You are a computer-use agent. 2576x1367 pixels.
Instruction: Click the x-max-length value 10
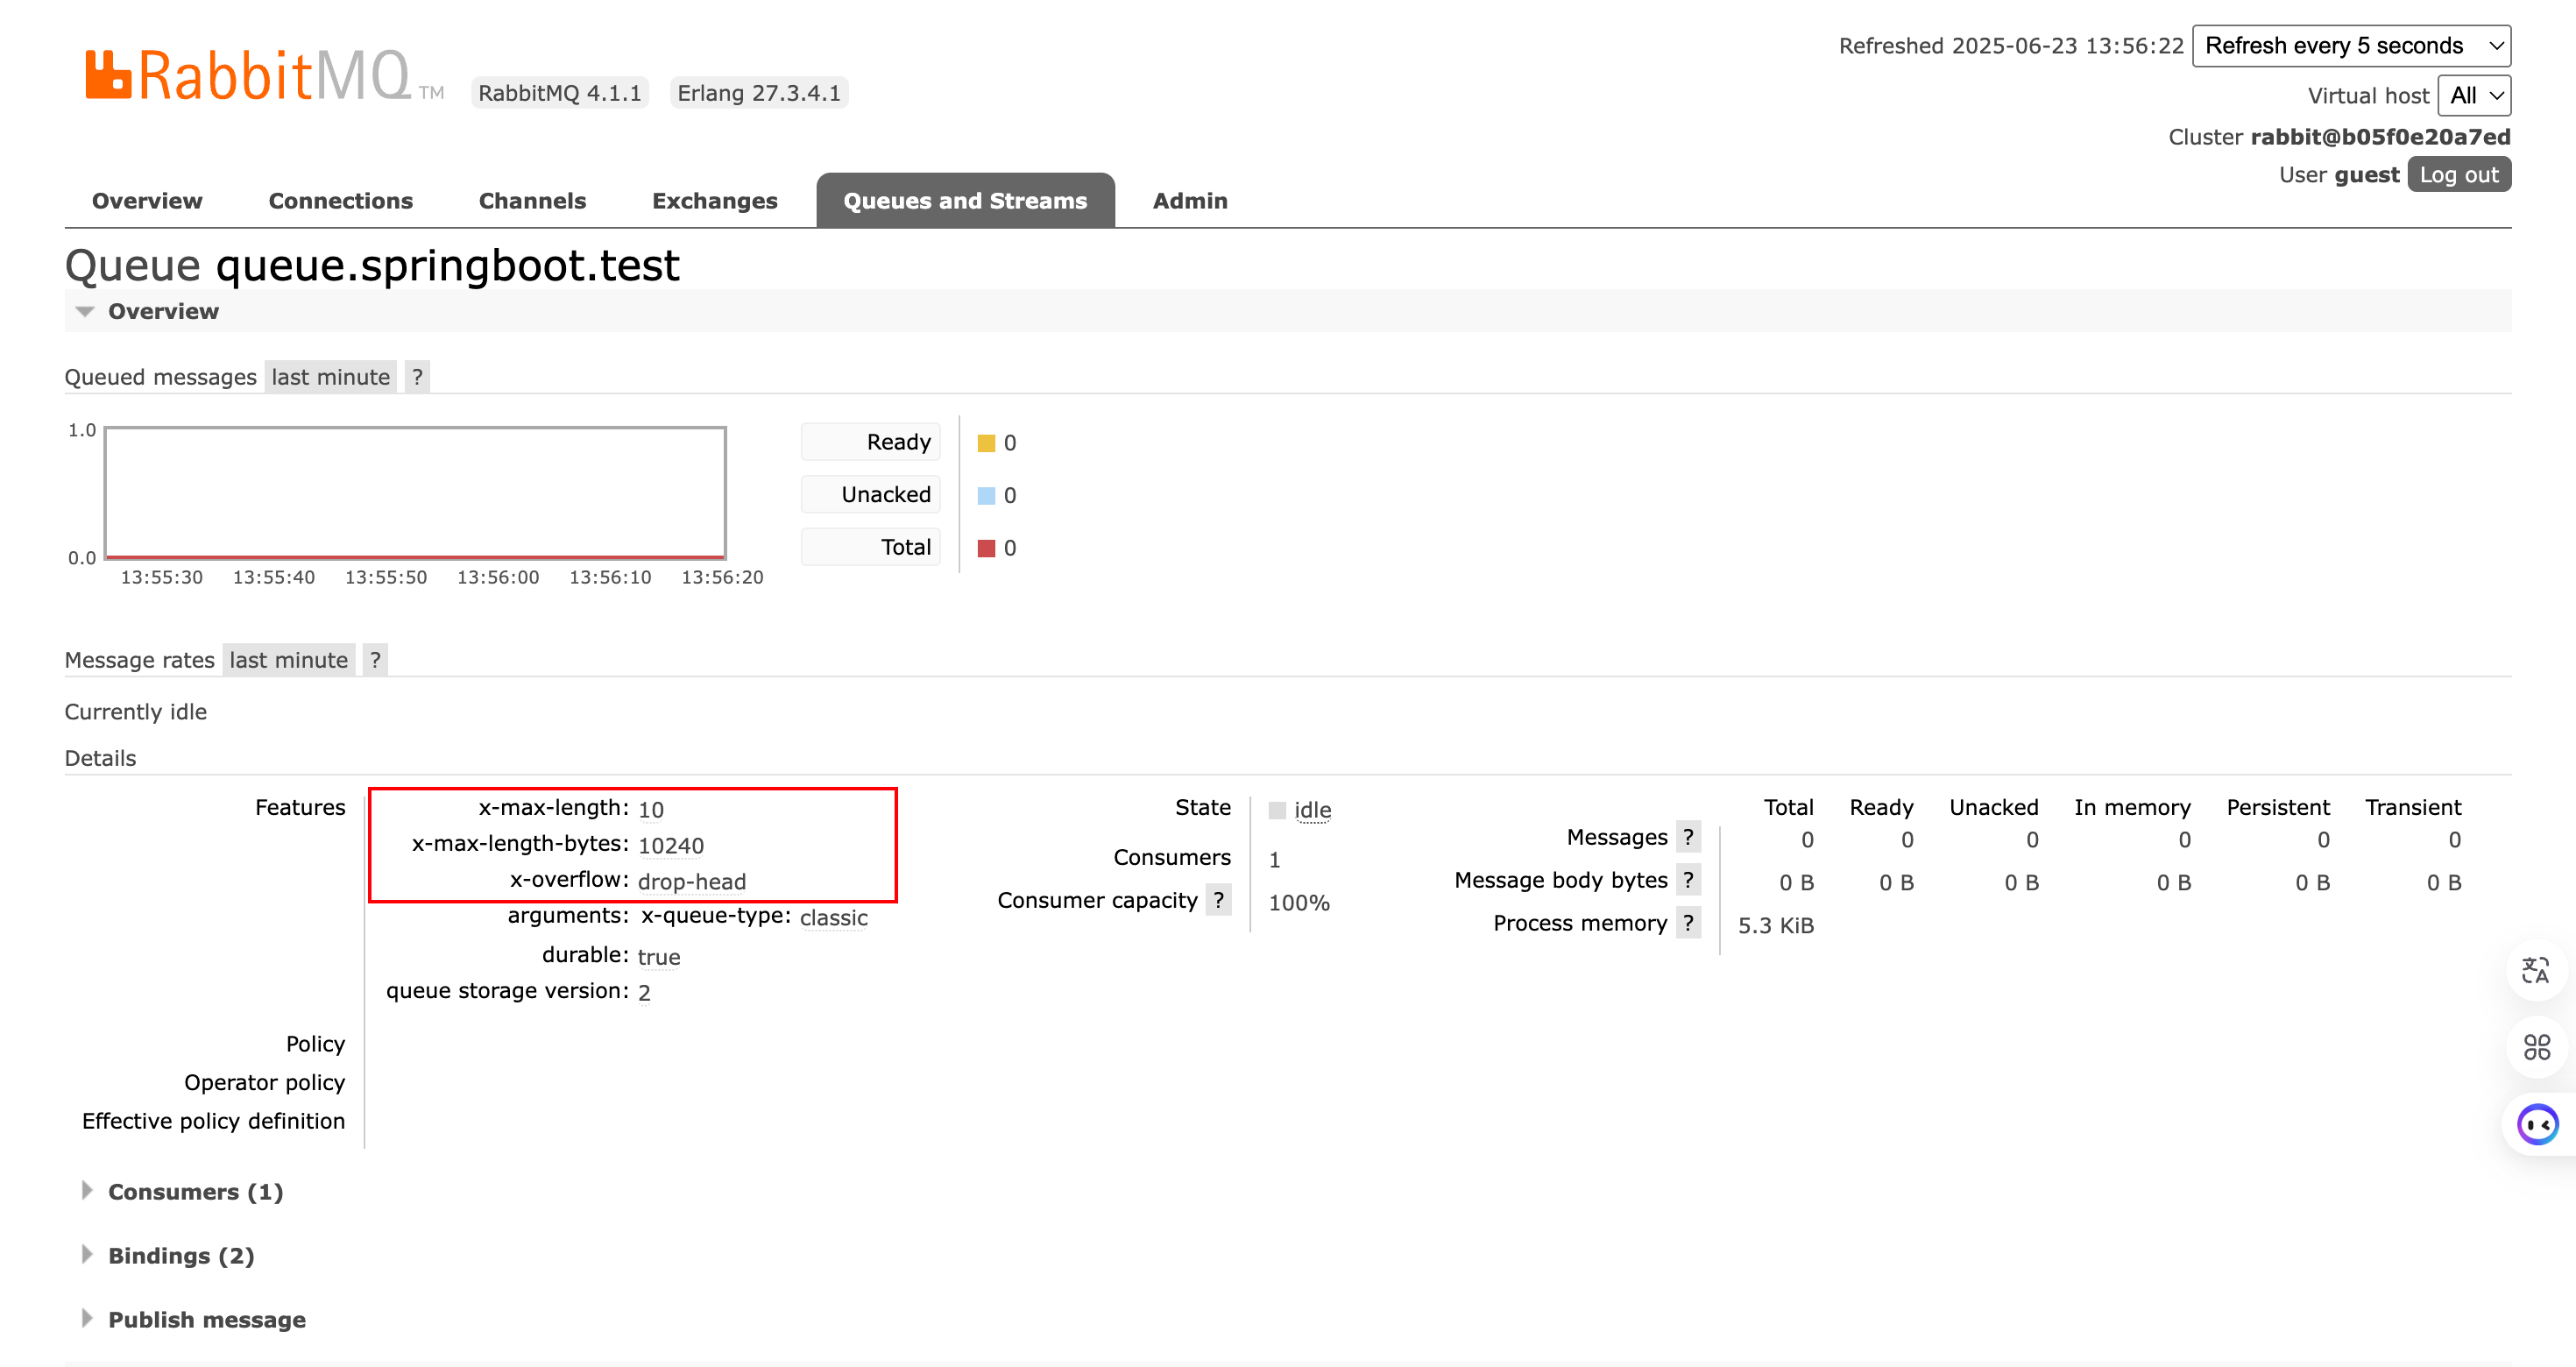pyautogui.click(x=651, y=809)
